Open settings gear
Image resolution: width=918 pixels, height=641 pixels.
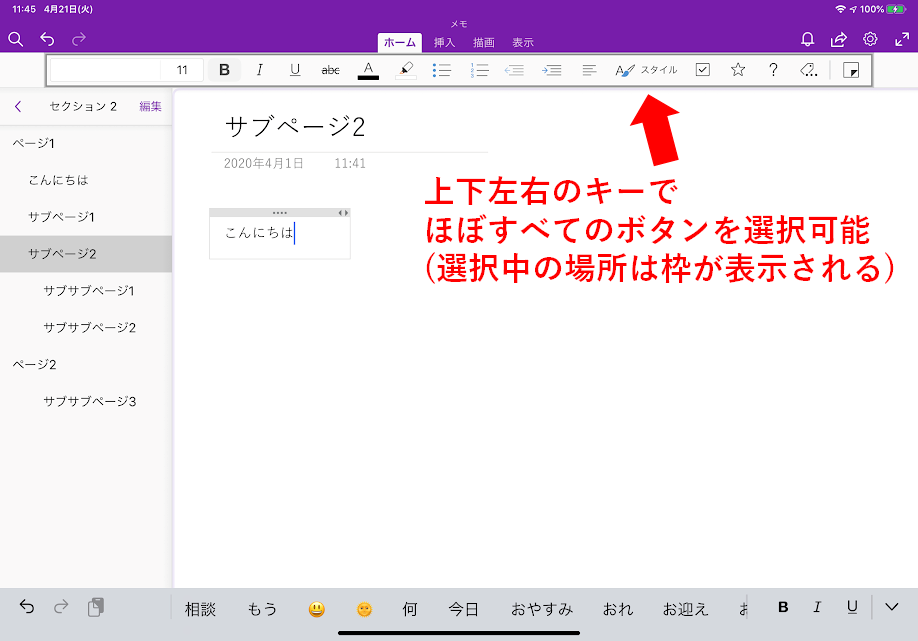pos(870,39)
